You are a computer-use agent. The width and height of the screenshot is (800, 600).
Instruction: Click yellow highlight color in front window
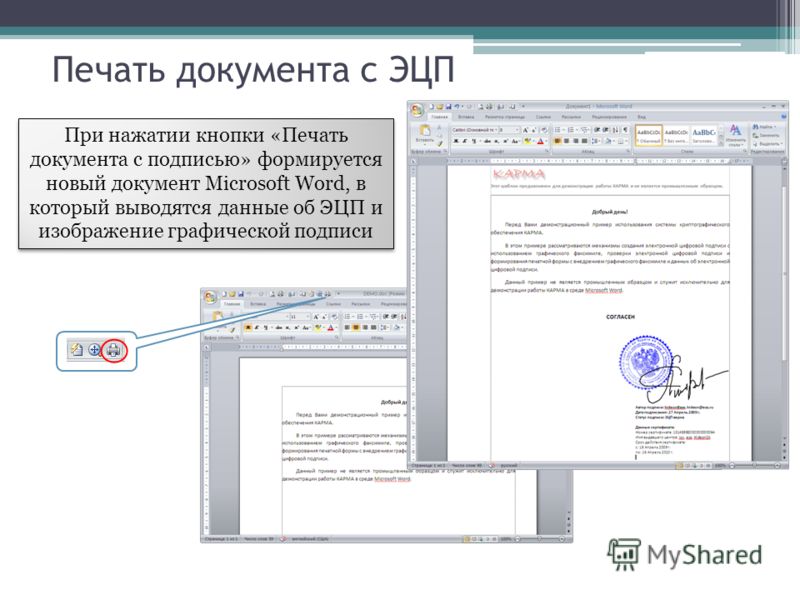pos(528,141)
